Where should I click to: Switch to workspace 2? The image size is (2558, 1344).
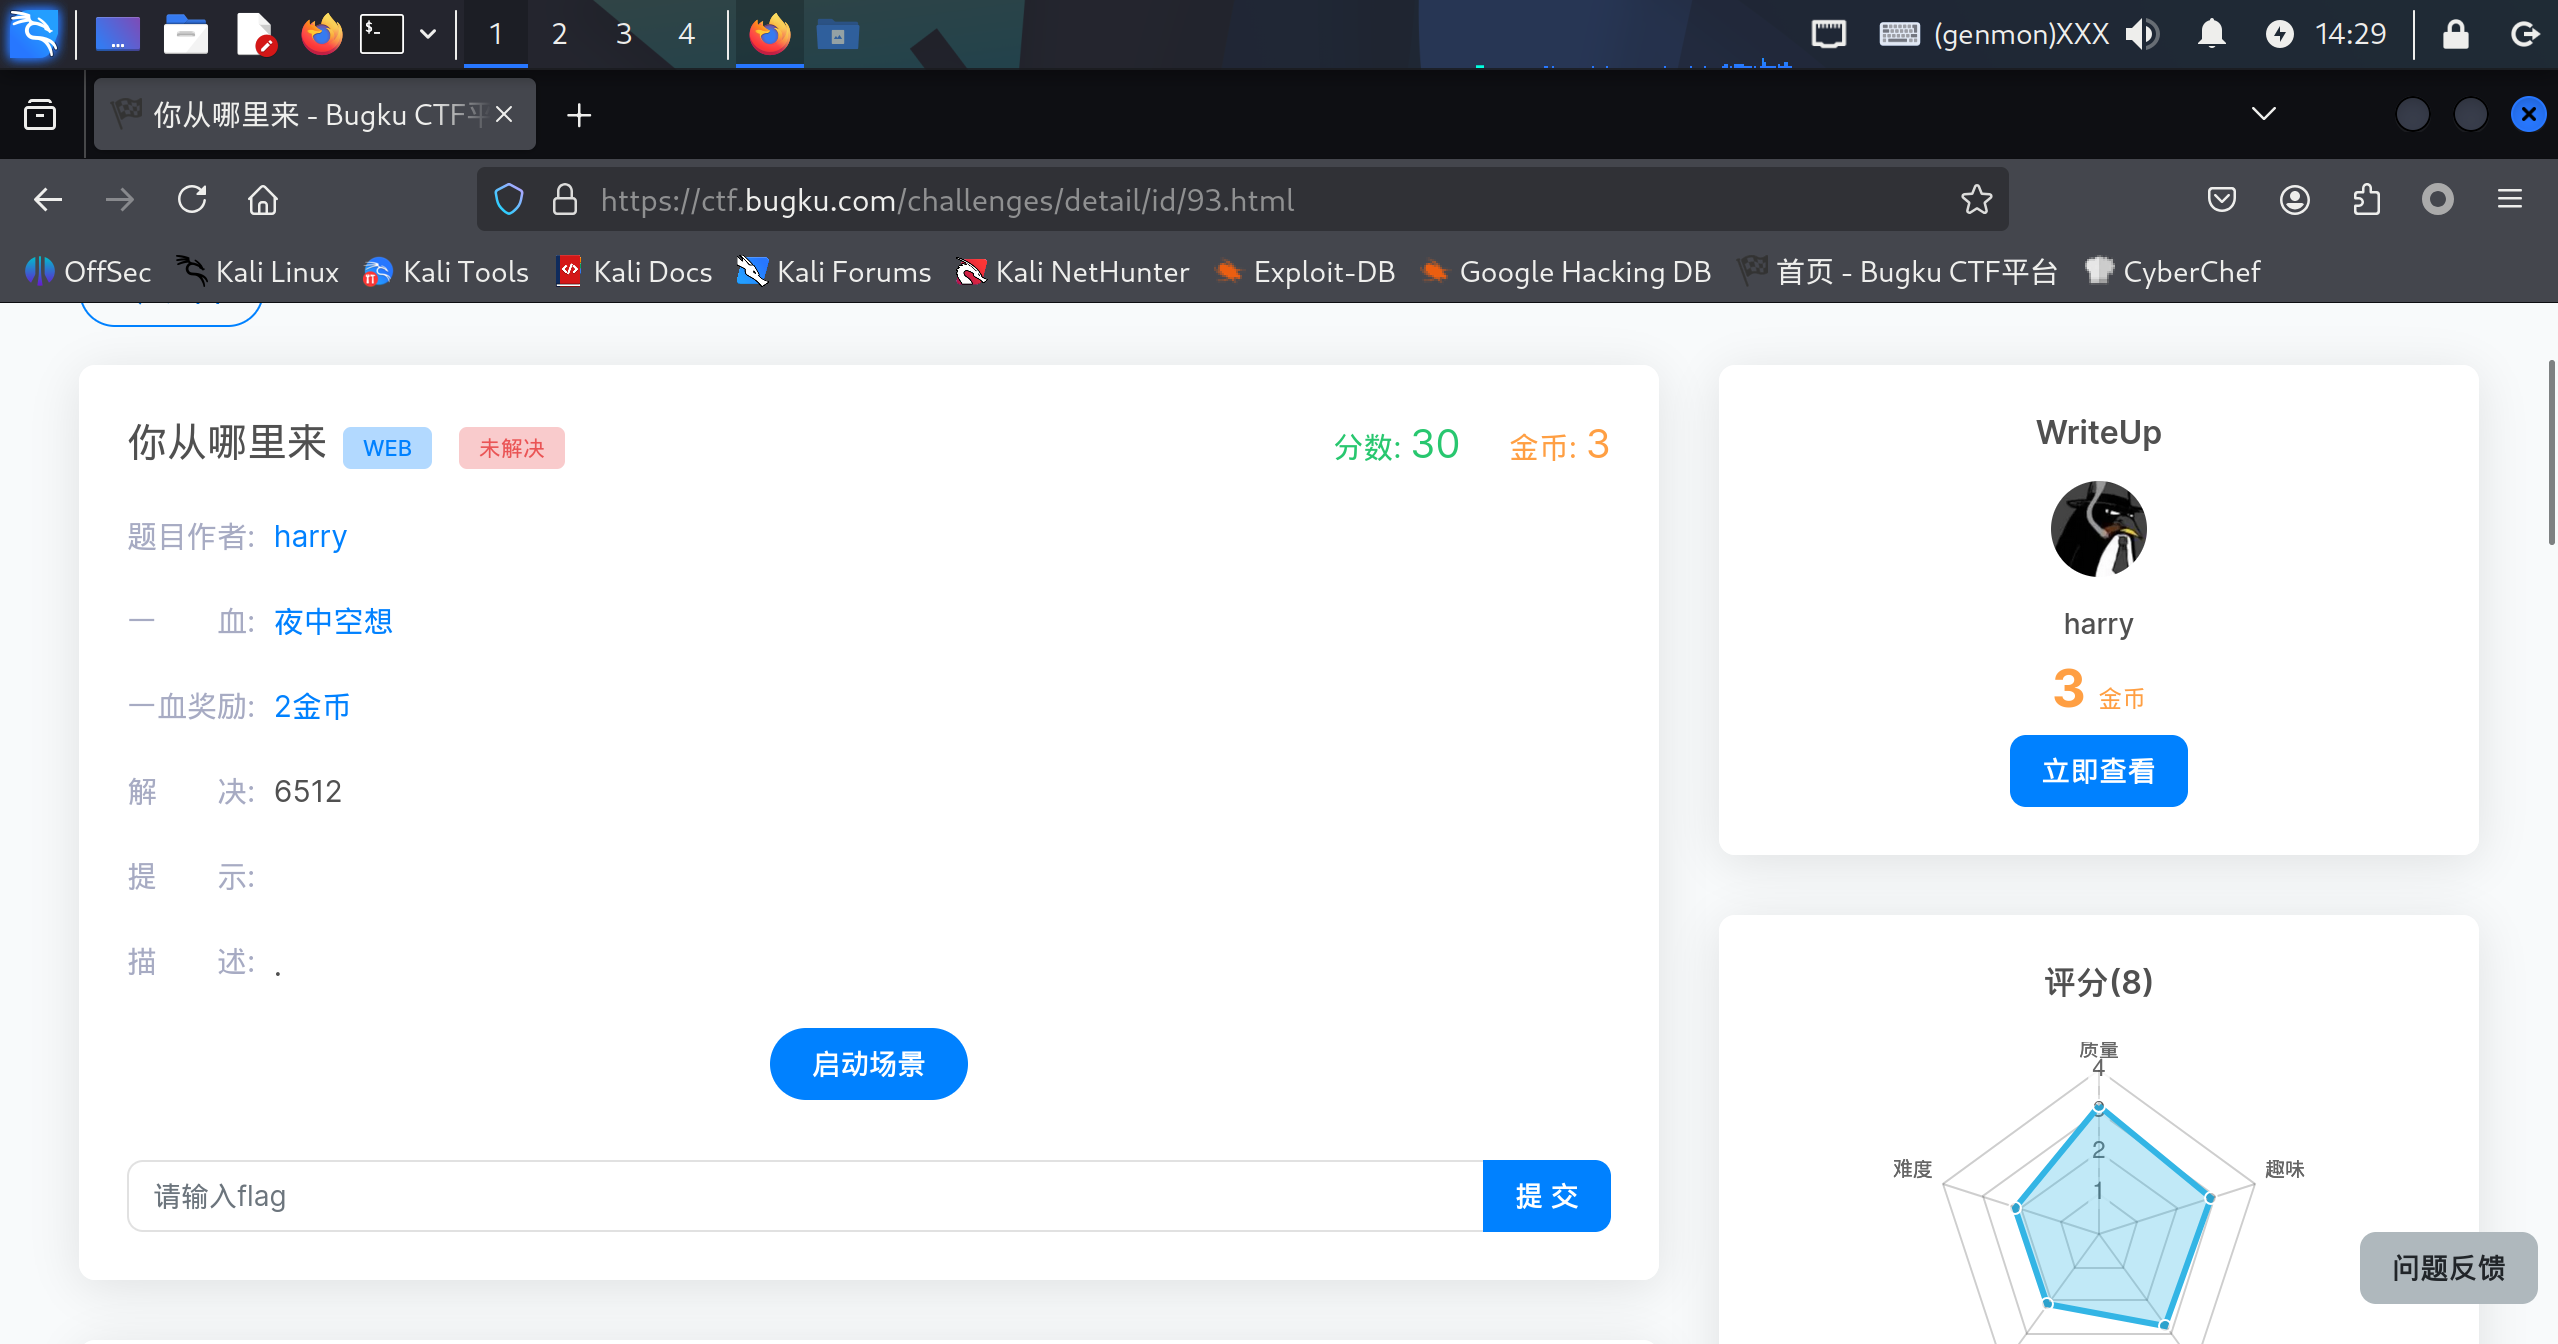pos(559,34)
